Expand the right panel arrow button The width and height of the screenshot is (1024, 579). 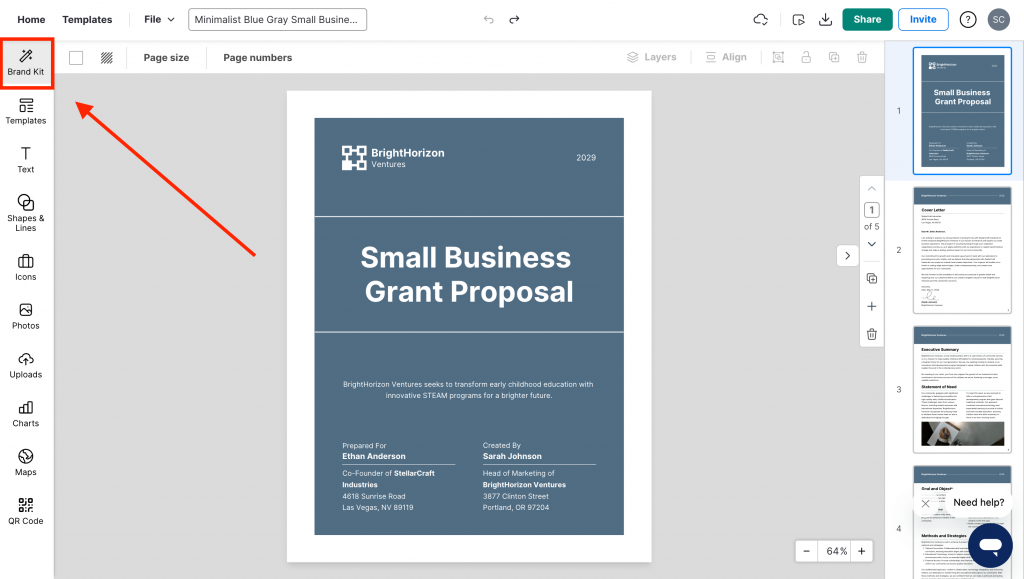point(847,256)
